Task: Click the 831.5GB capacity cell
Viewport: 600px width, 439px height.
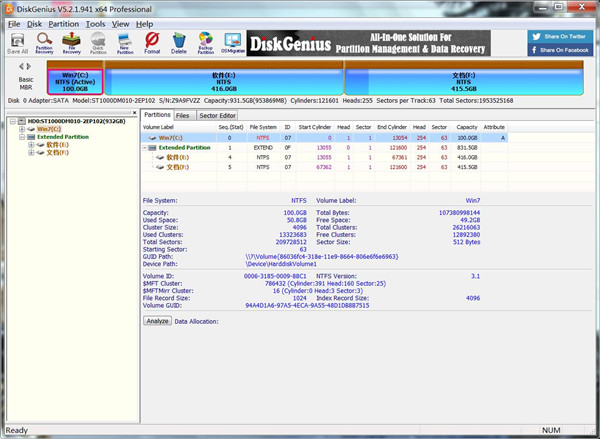Action: pyautogui.click(x=467, y=148)
